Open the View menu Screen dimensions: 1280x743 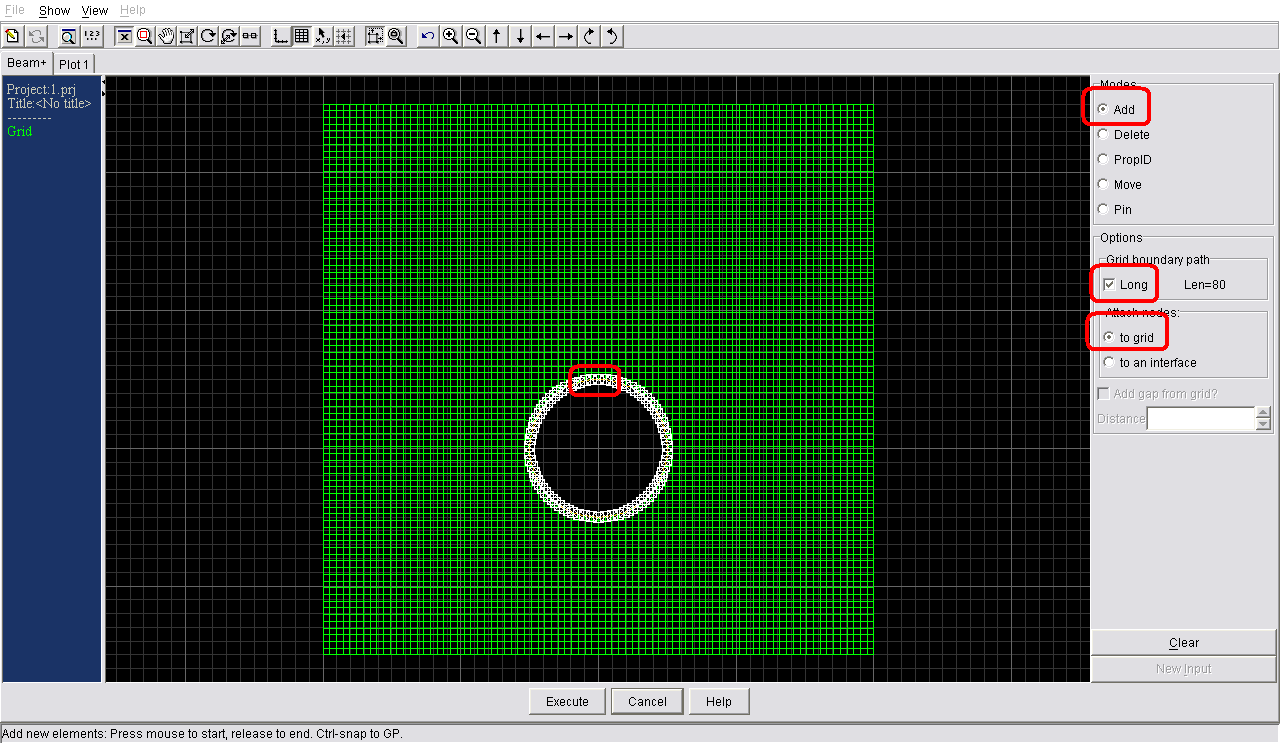point(95,10)
